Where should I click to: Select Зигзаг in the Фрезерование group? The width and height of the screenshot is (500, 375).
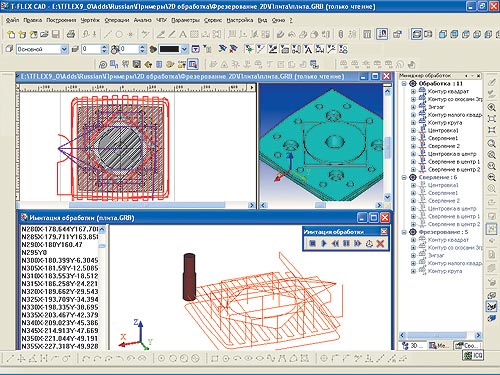click(436, 255)
